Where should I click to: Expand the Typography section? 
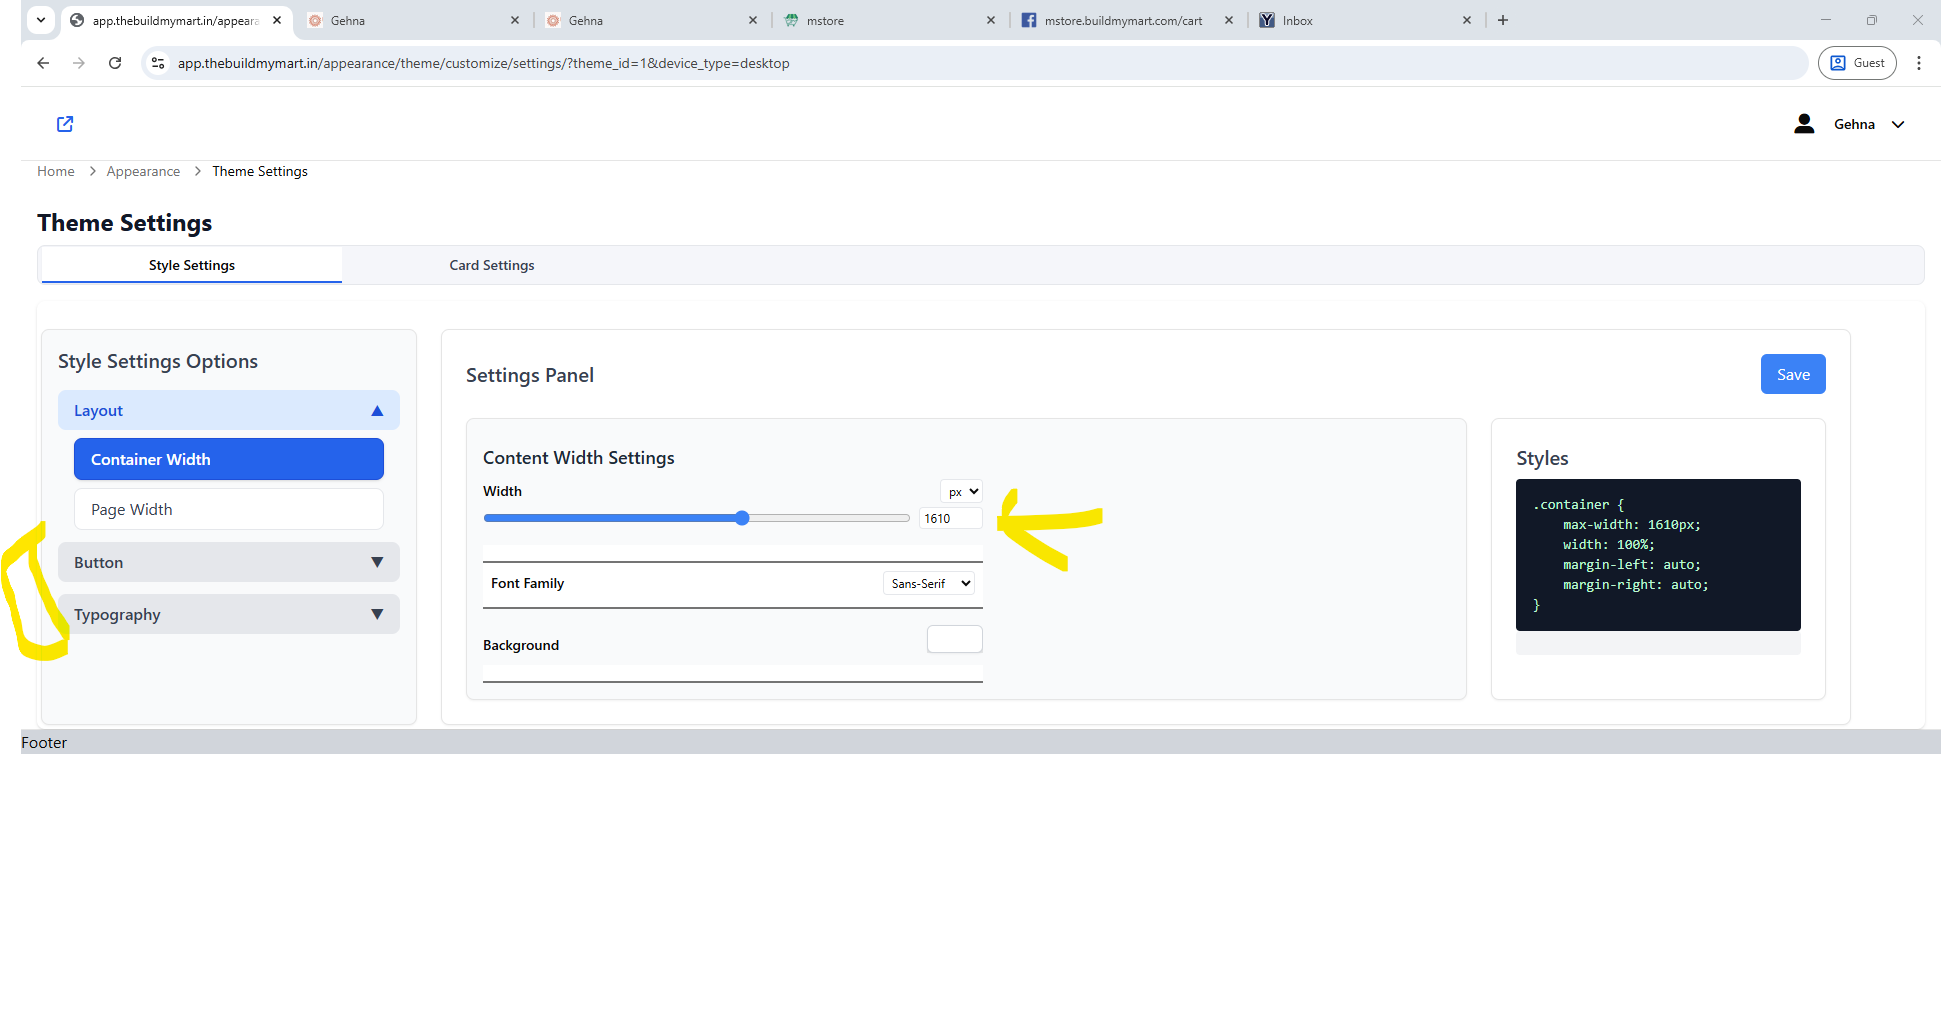point(229,614)
